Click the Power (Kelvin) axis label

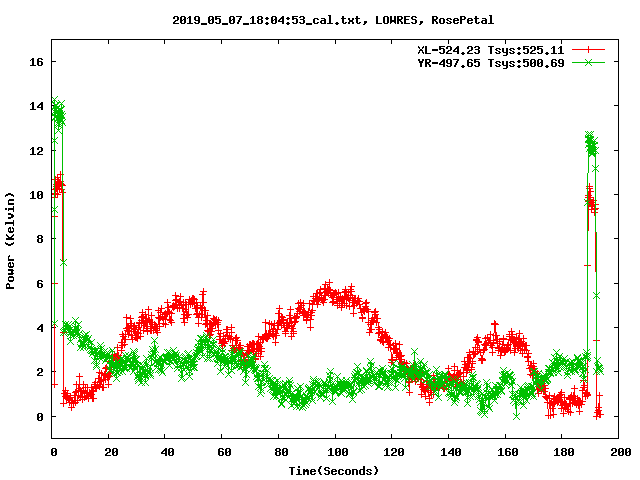point(10,241)
